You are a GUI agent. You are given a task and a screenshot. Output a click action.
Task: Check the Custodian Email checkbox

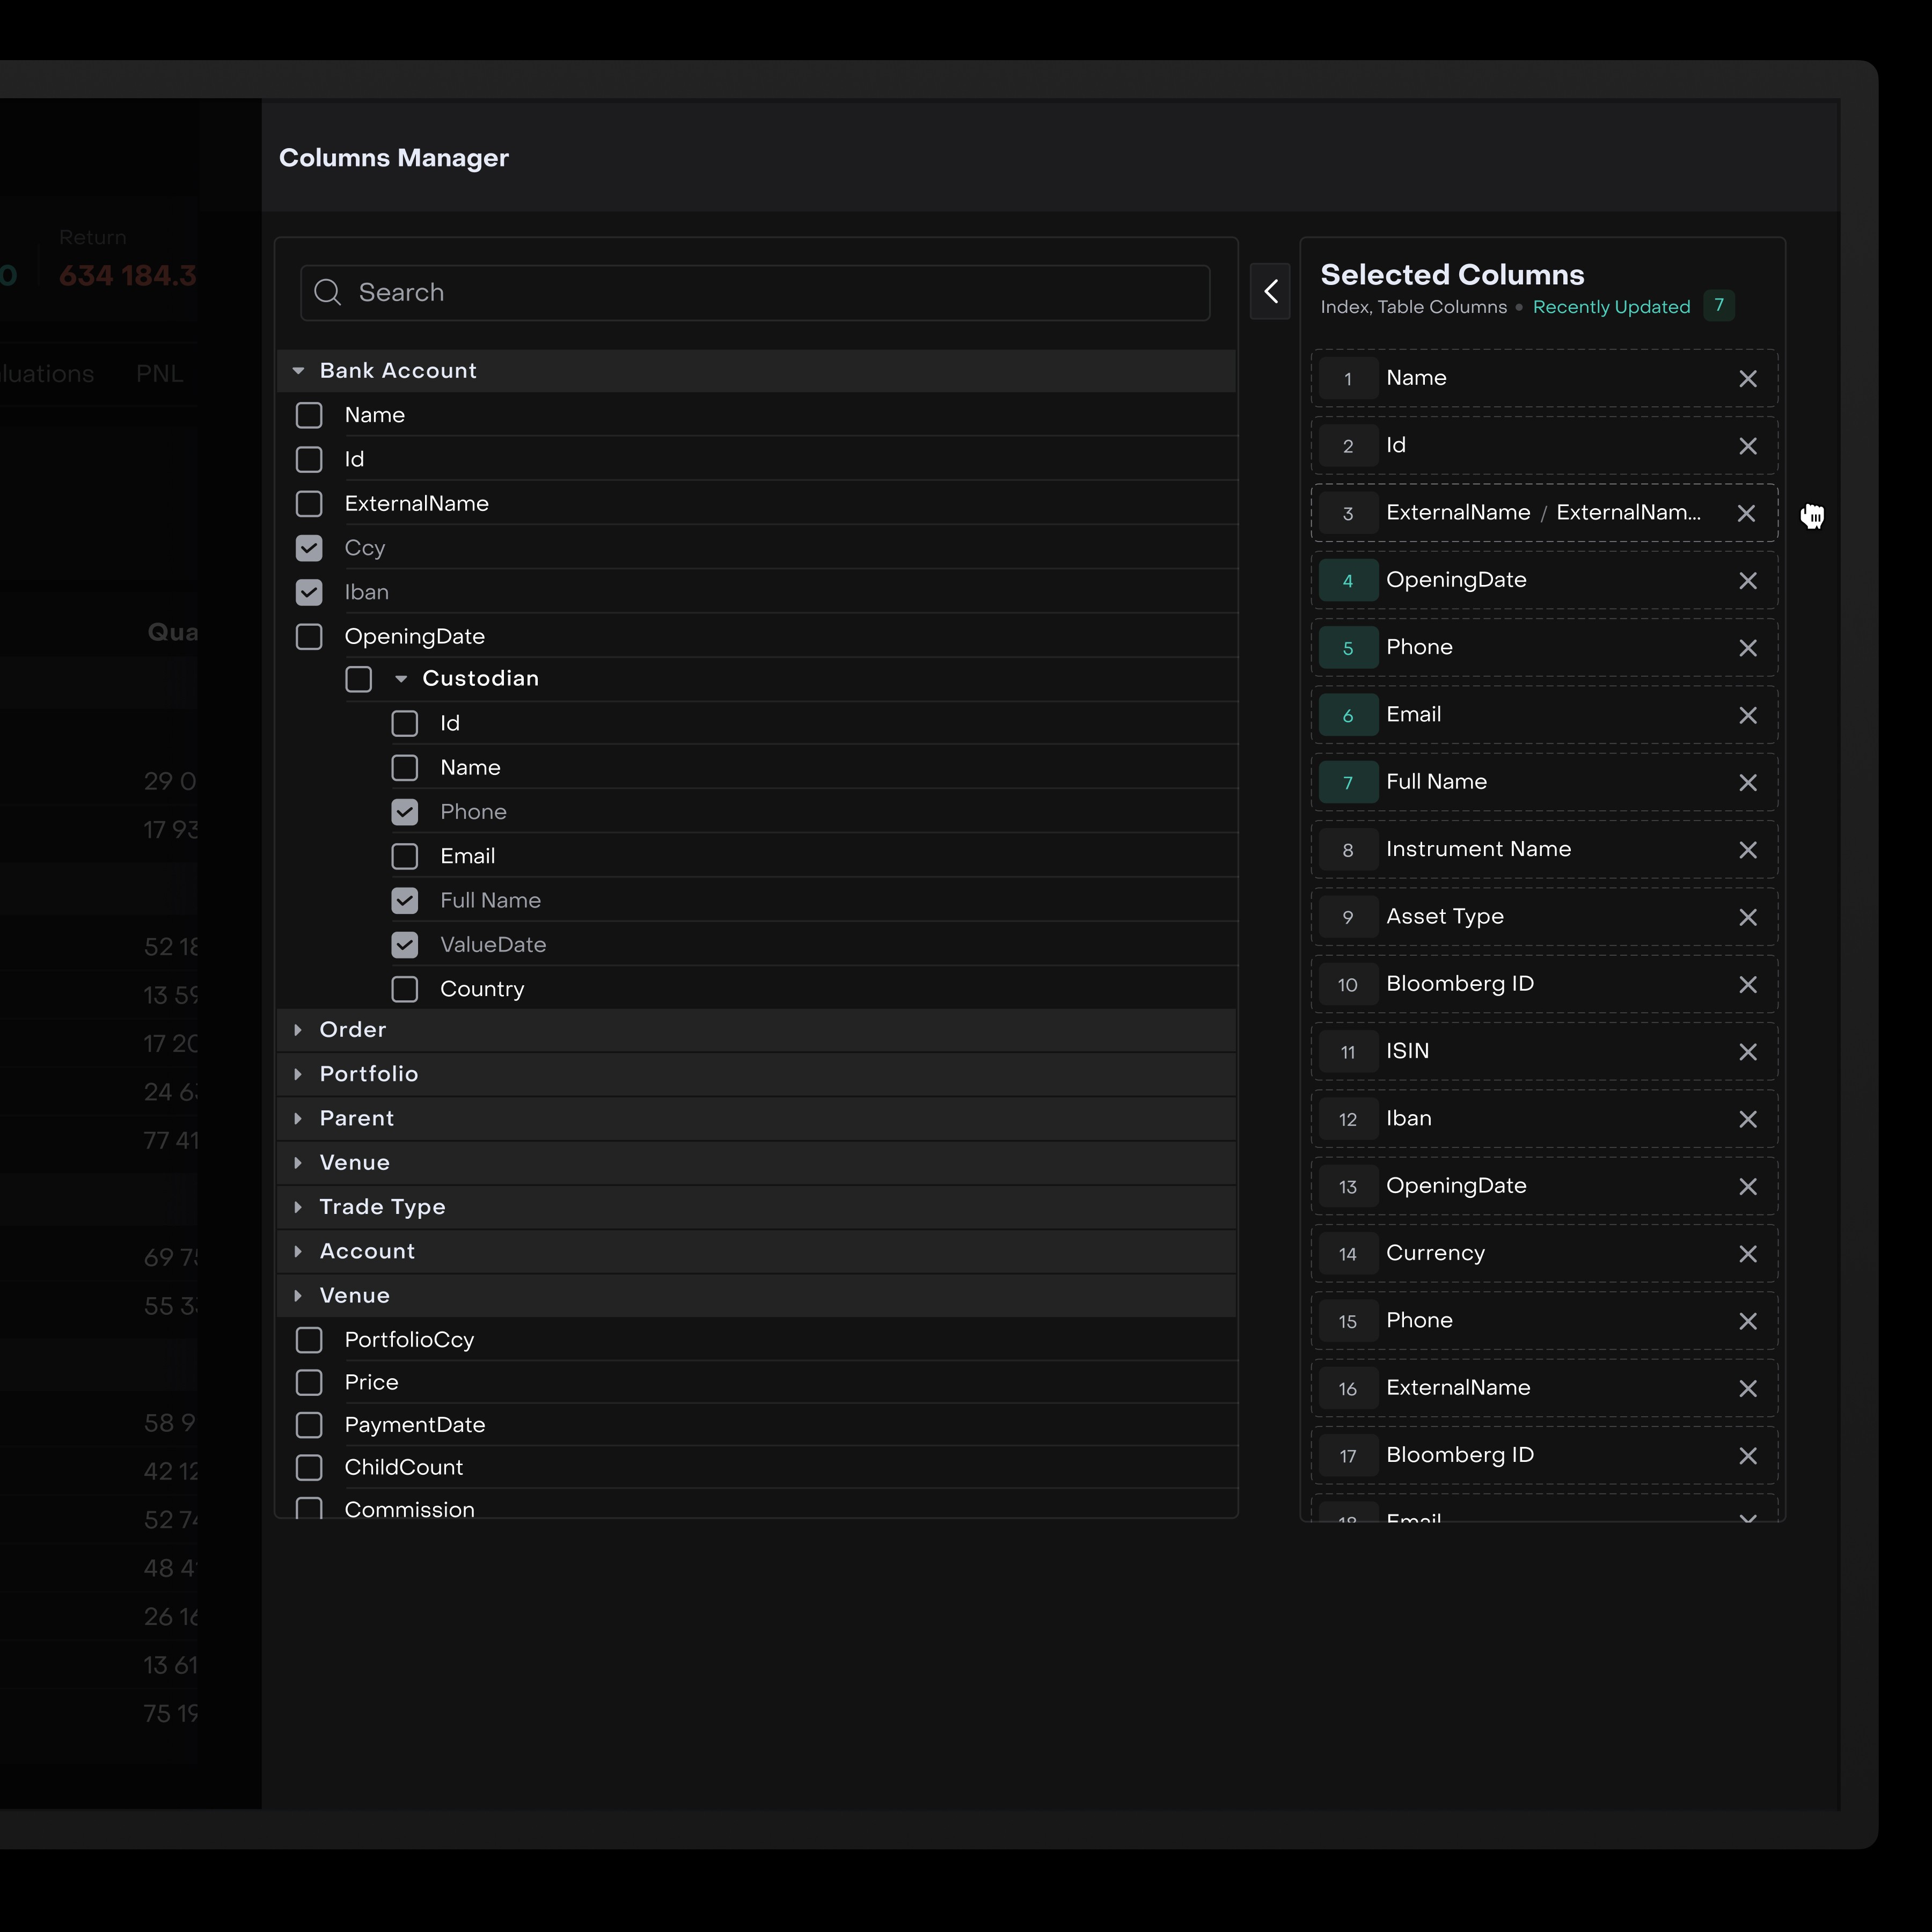click(x=404, y=857)
